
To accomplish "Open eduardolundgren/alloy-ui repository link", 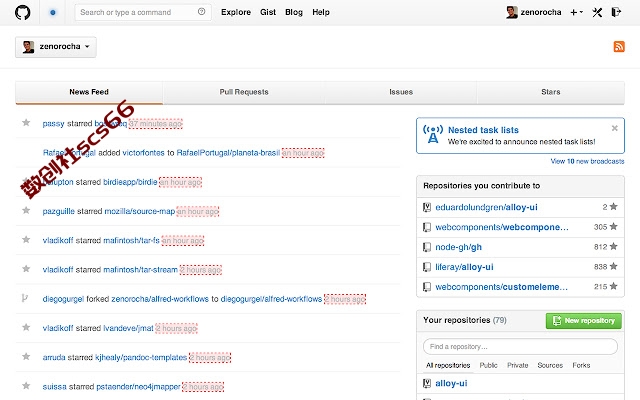I will (x=486, y=207).
